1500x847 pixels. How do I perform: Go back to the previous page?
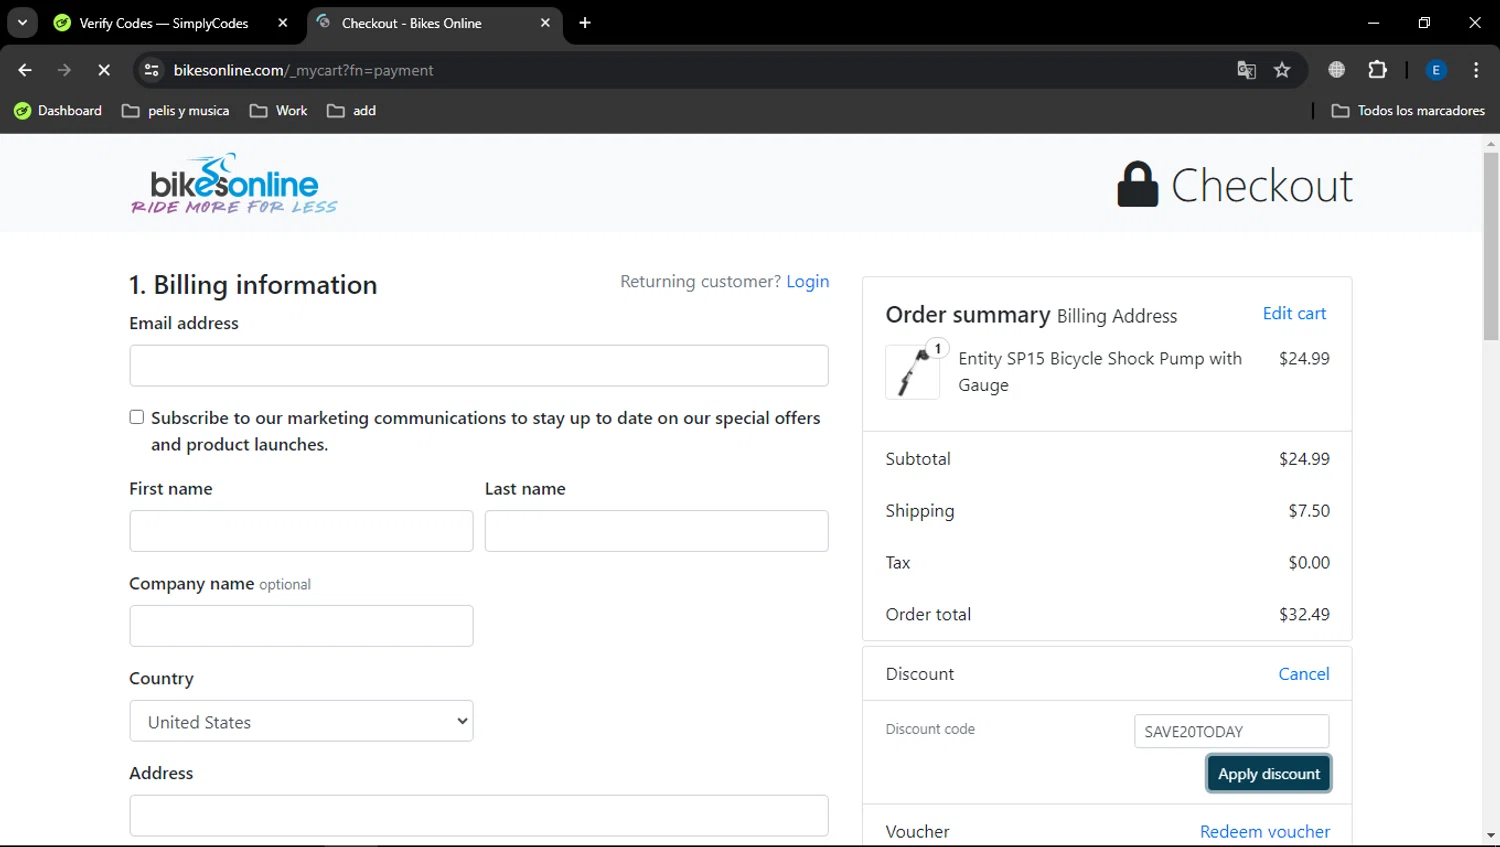[x=25, y=70]
